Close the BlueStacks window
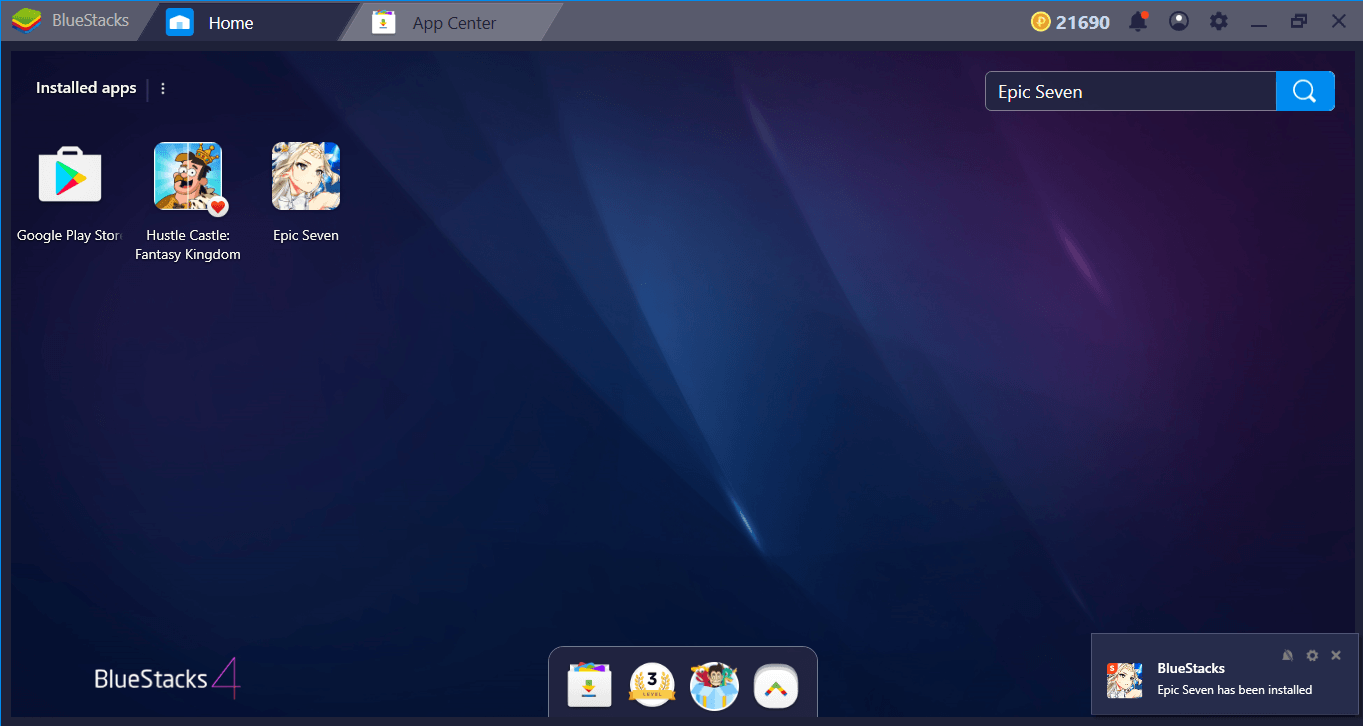The height and width of the screenshot is (726, 1363). pos(1338,21)
